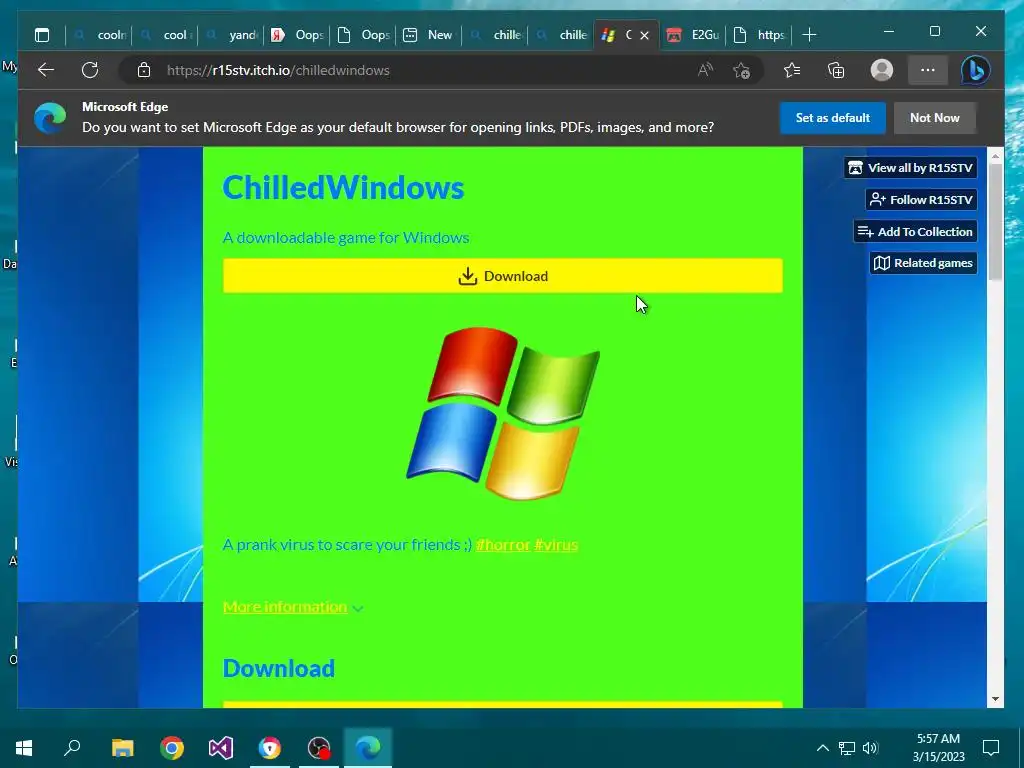The image size is (1024, 768).
Task: Close the current ChilledWindows tab
Action: click(645, 35)
